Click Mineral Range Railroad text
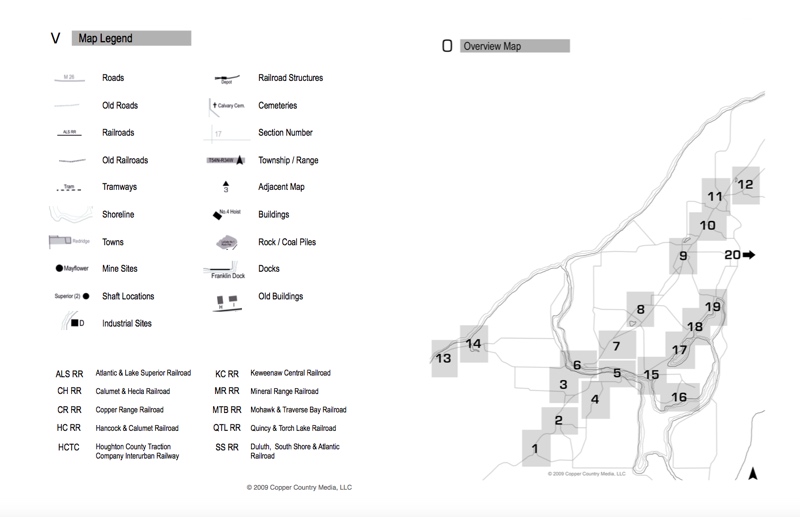 click(284, 391)
